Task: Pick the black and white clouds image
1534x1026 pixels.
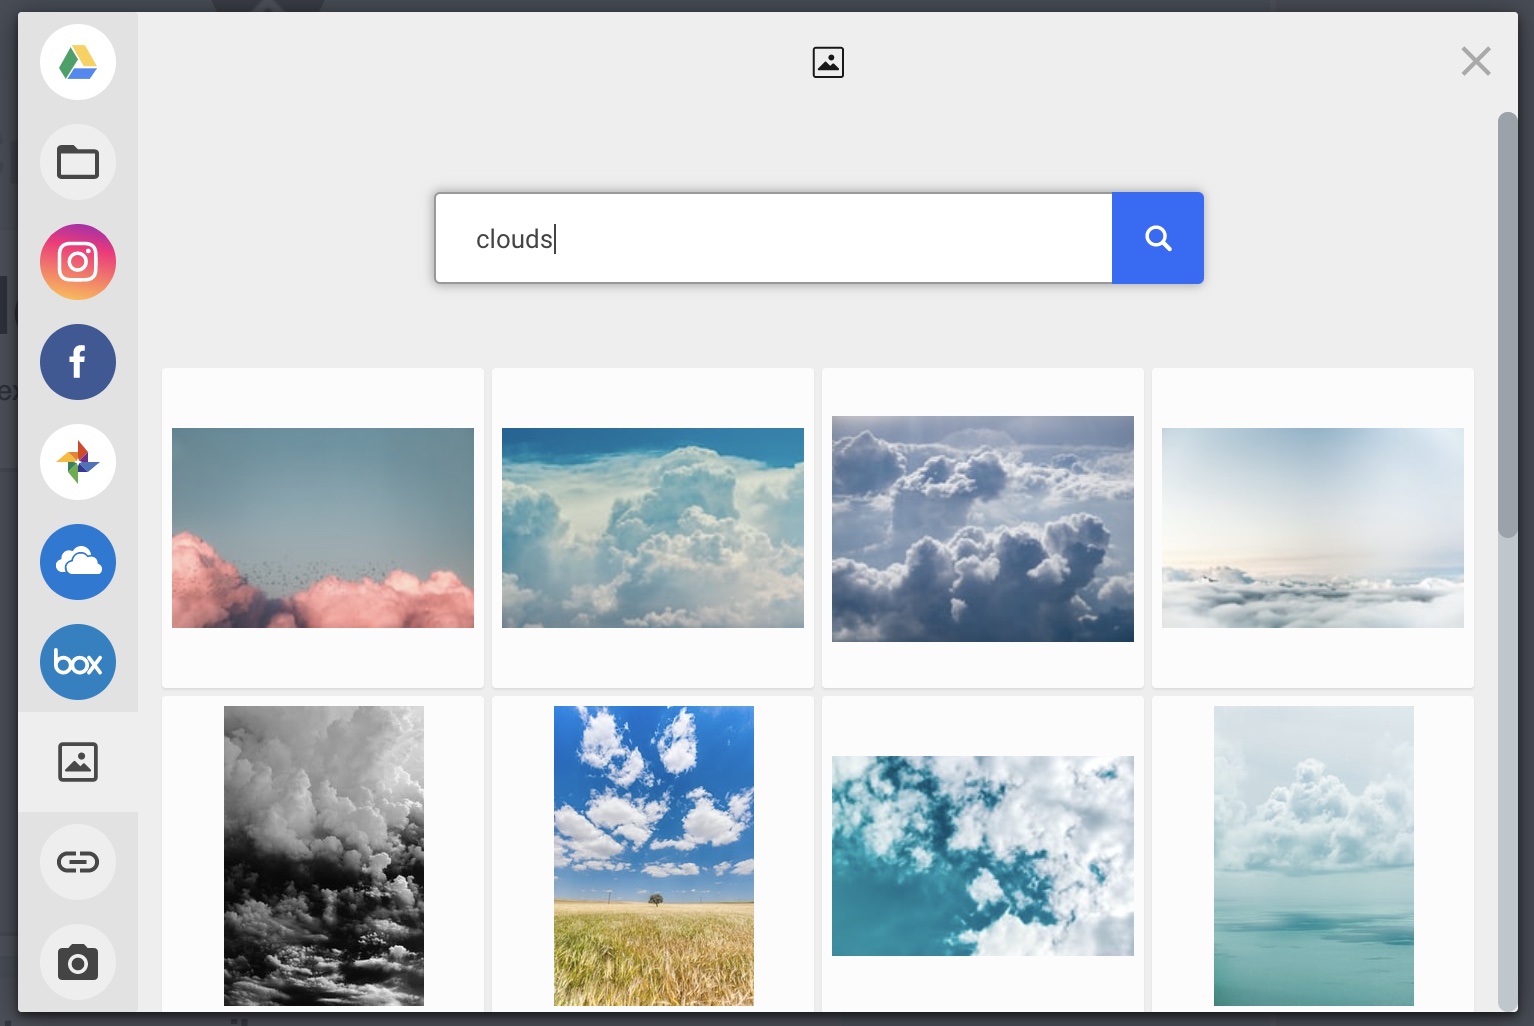Action: click(x=323, y=855)
